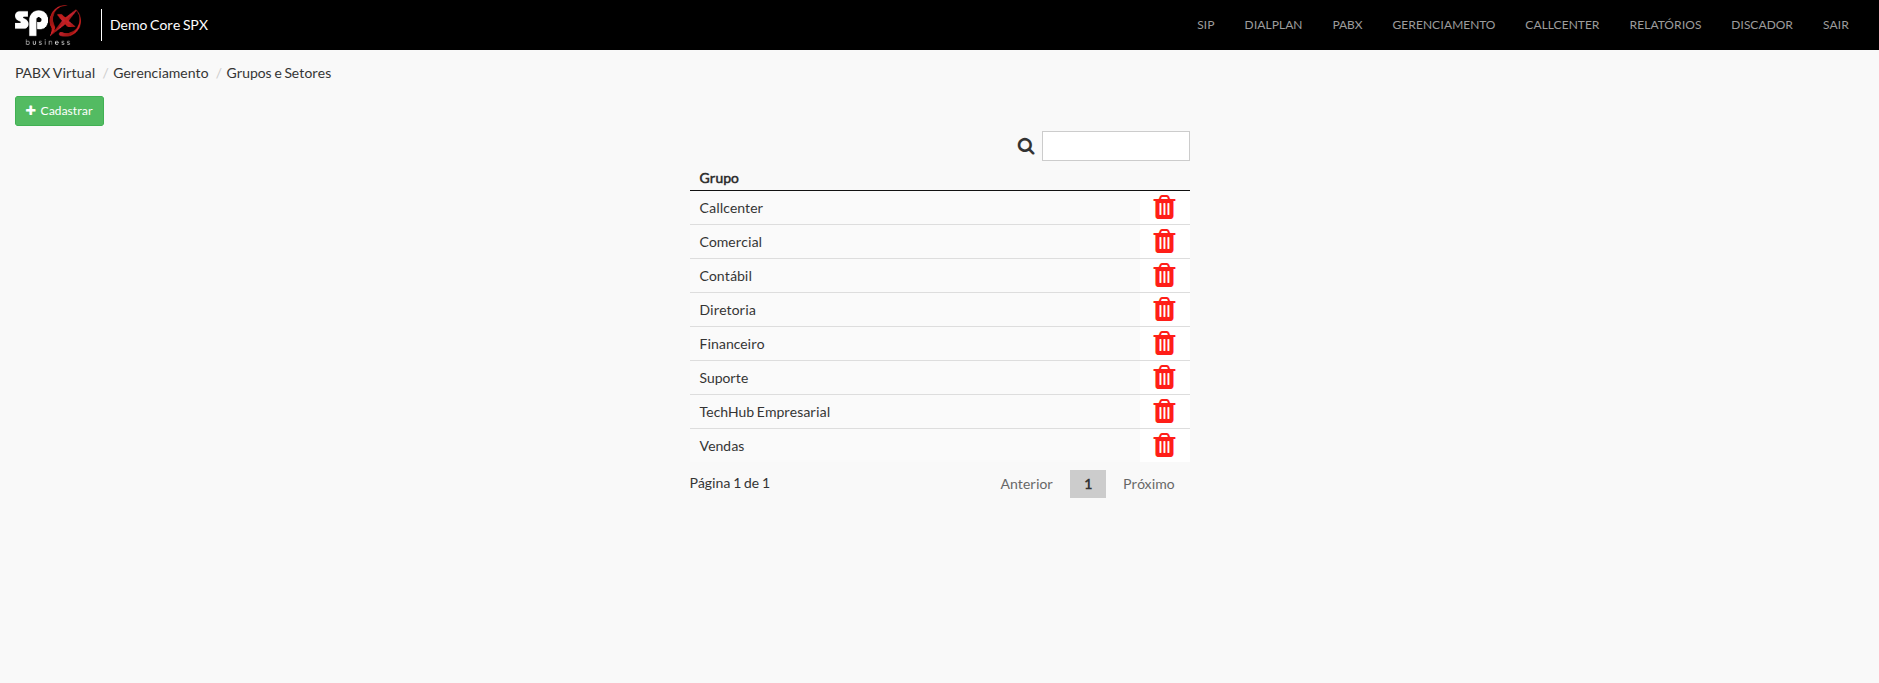Click the Página 1 de 1 label
The width and height of the screenshot is (1879, 683).
click(x=730, y=483)
